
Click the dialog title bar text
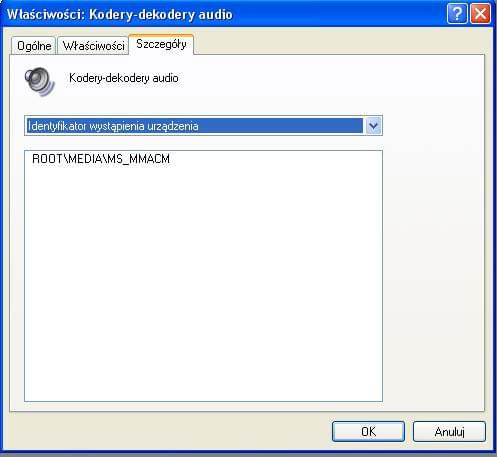(120, 14)
